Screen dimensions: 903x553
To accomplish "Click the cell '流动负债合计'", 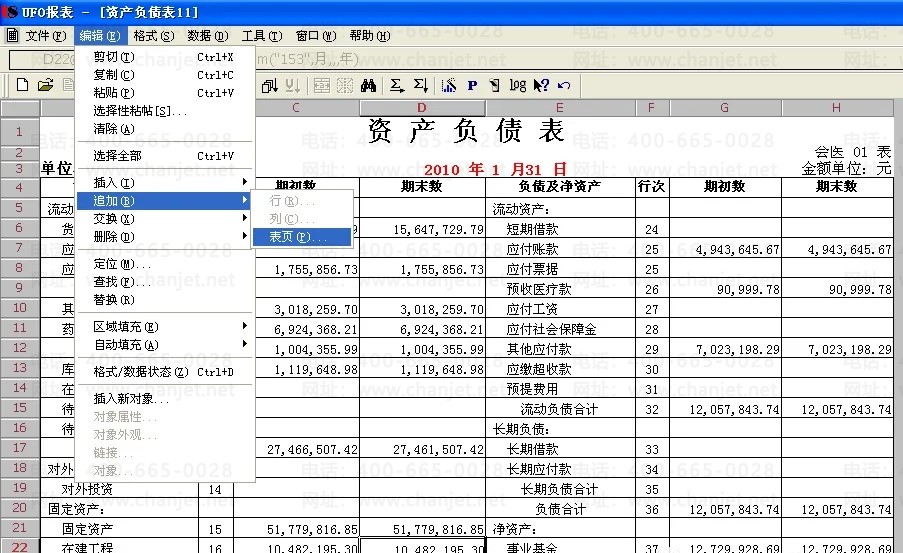I will 559,409.
